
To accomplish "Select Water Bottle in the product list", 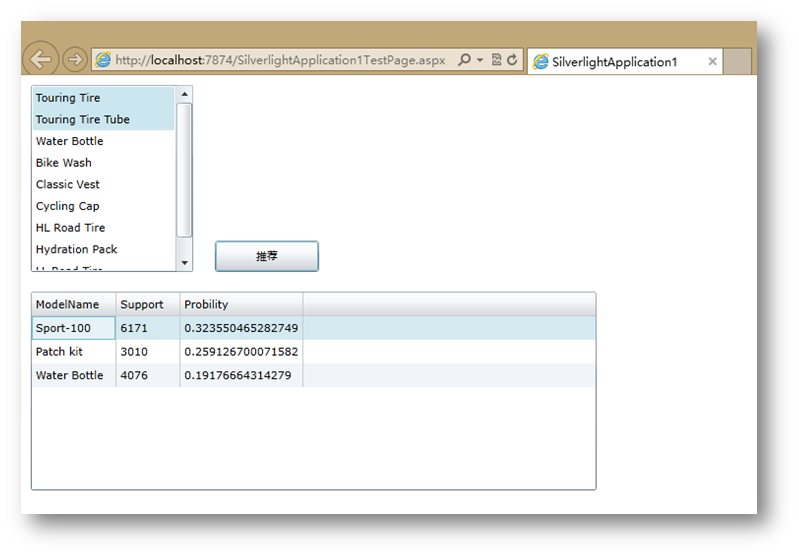I will pos(104,141).
